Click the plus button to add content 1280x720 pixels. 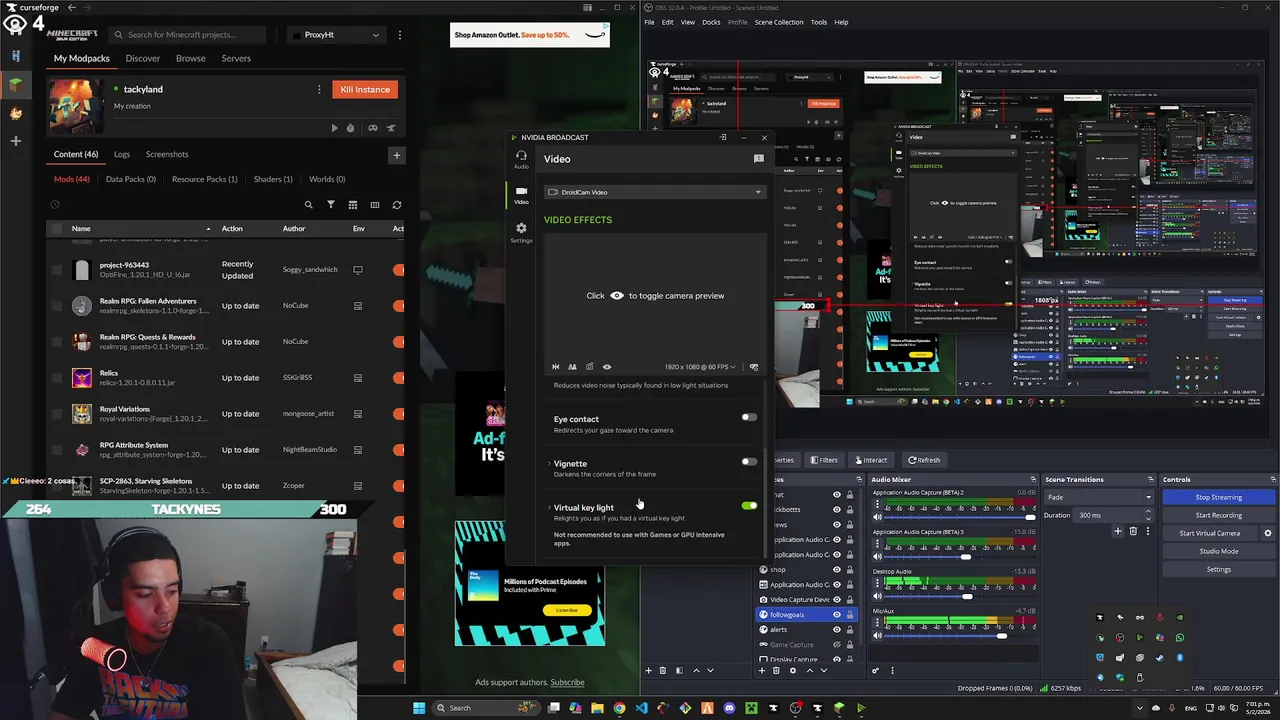(x=396, y=155)
